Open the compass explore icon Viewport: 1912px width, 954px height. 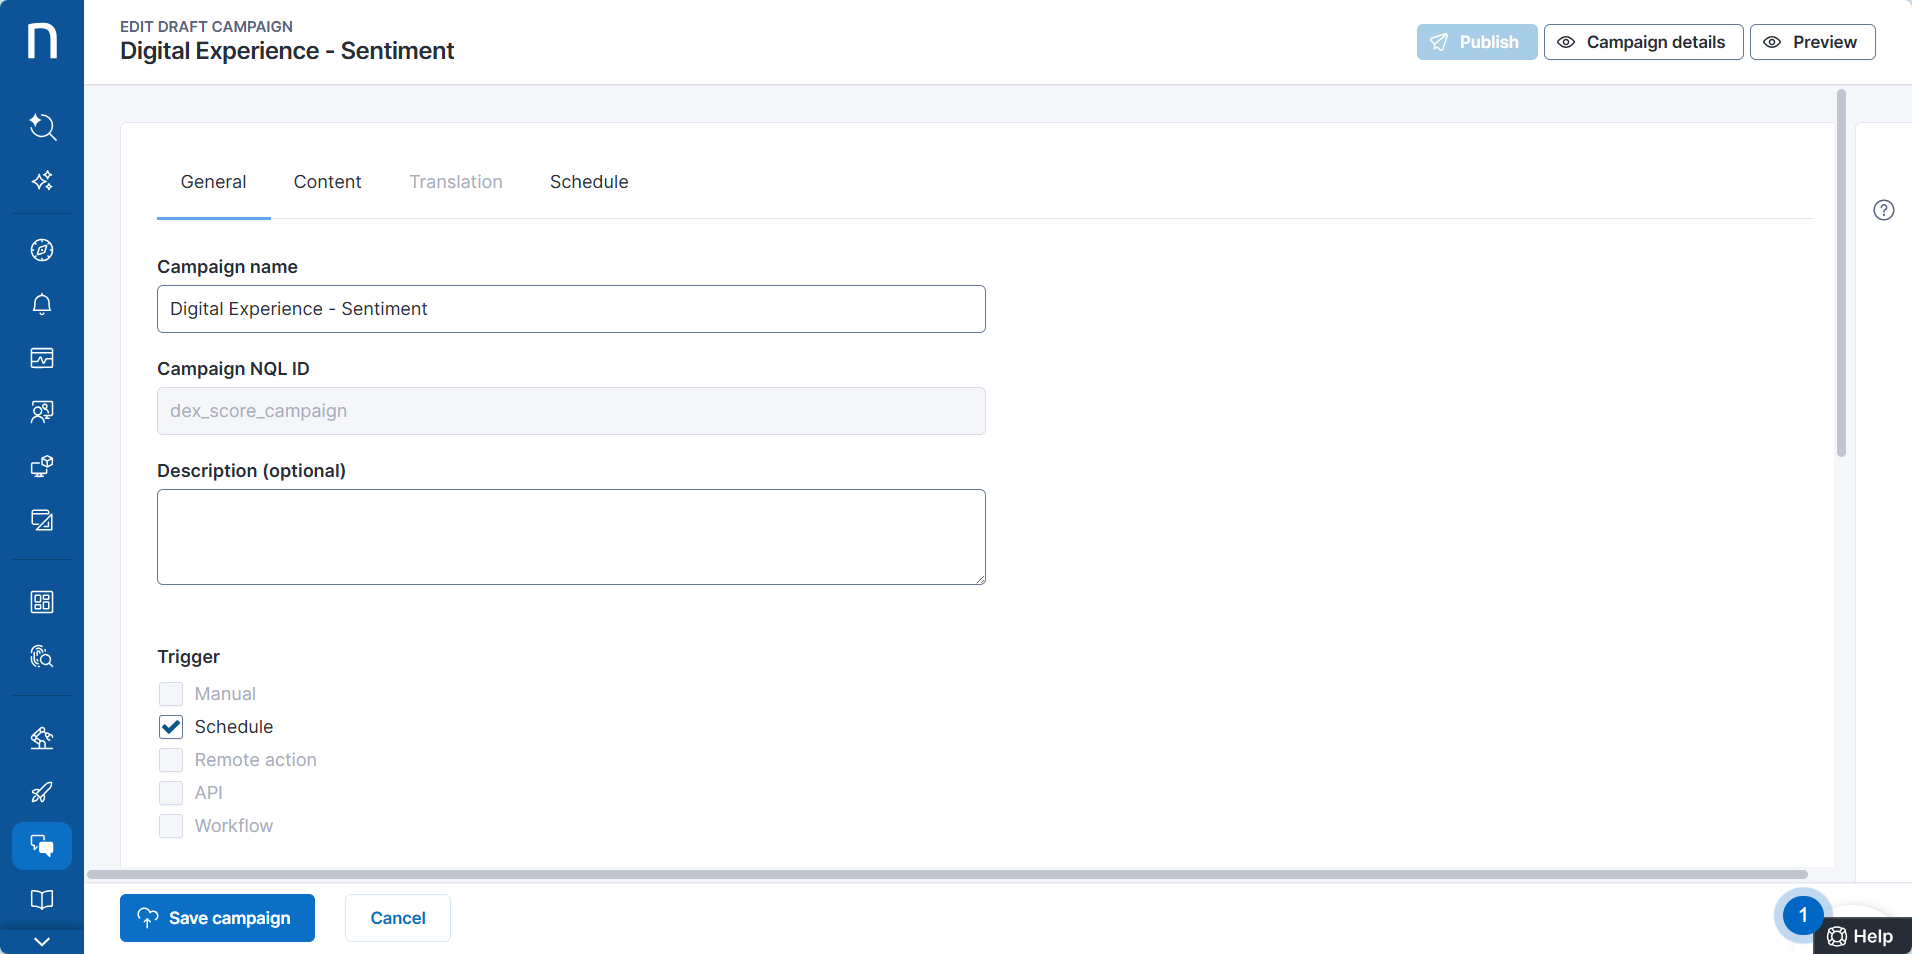pyautogui.click(x=42, y=250)
